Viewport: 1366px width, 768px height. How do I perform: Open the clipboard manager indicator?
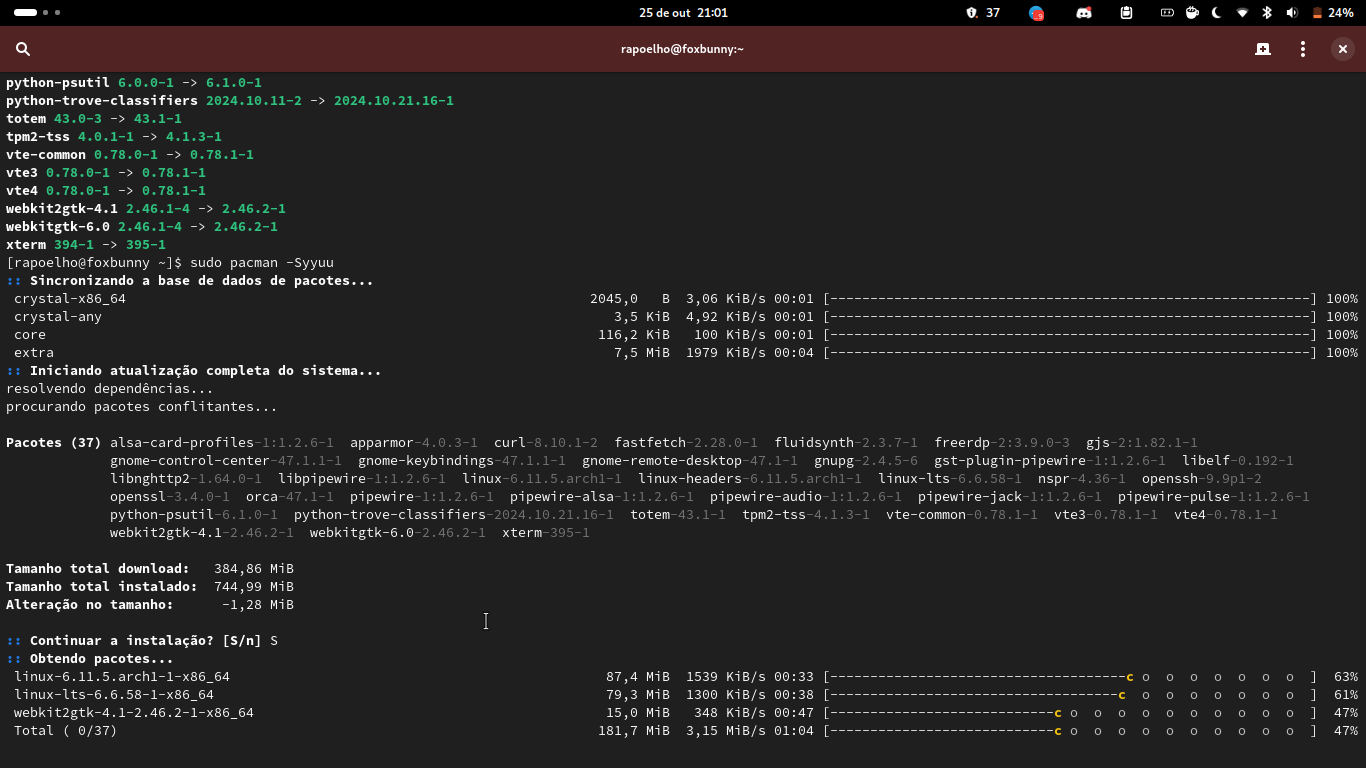click(x=1127, y=13)
